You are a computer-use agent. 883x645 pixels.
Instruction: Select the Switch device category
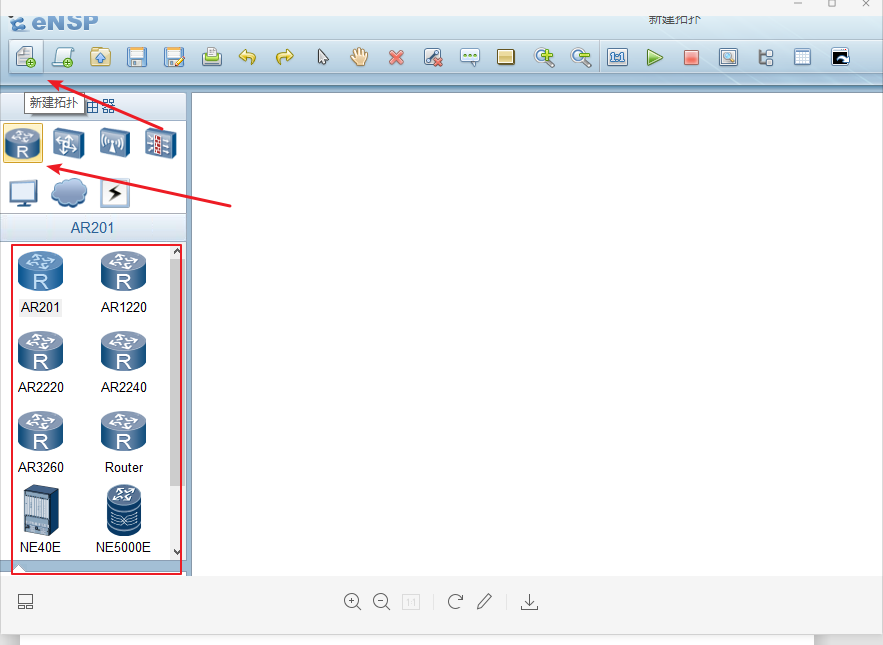[x=69, y=143]
